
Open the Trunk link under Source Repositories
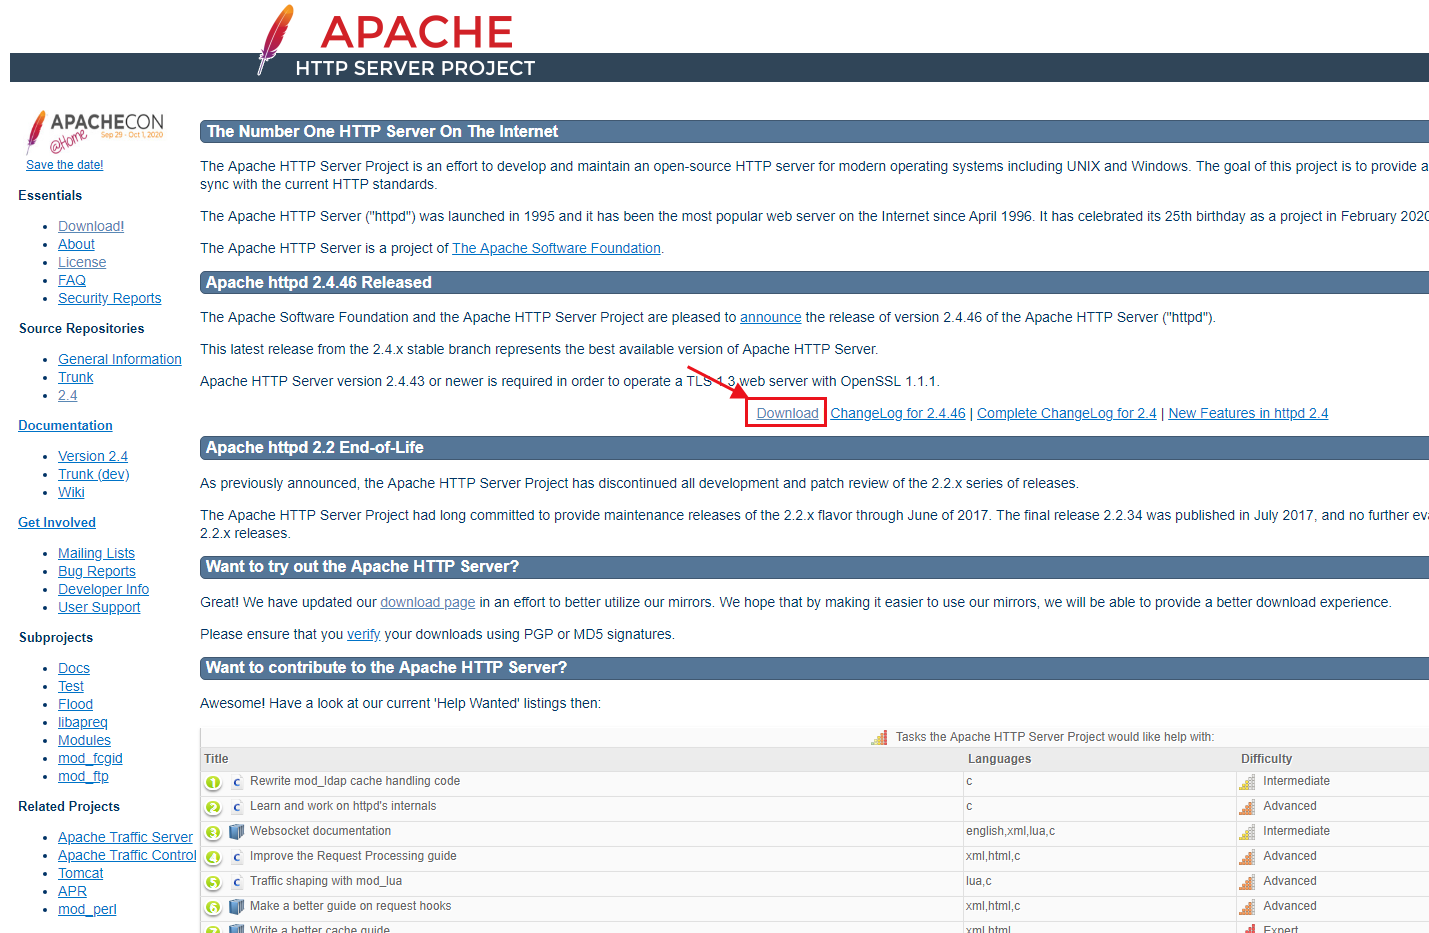click(75, 377)
